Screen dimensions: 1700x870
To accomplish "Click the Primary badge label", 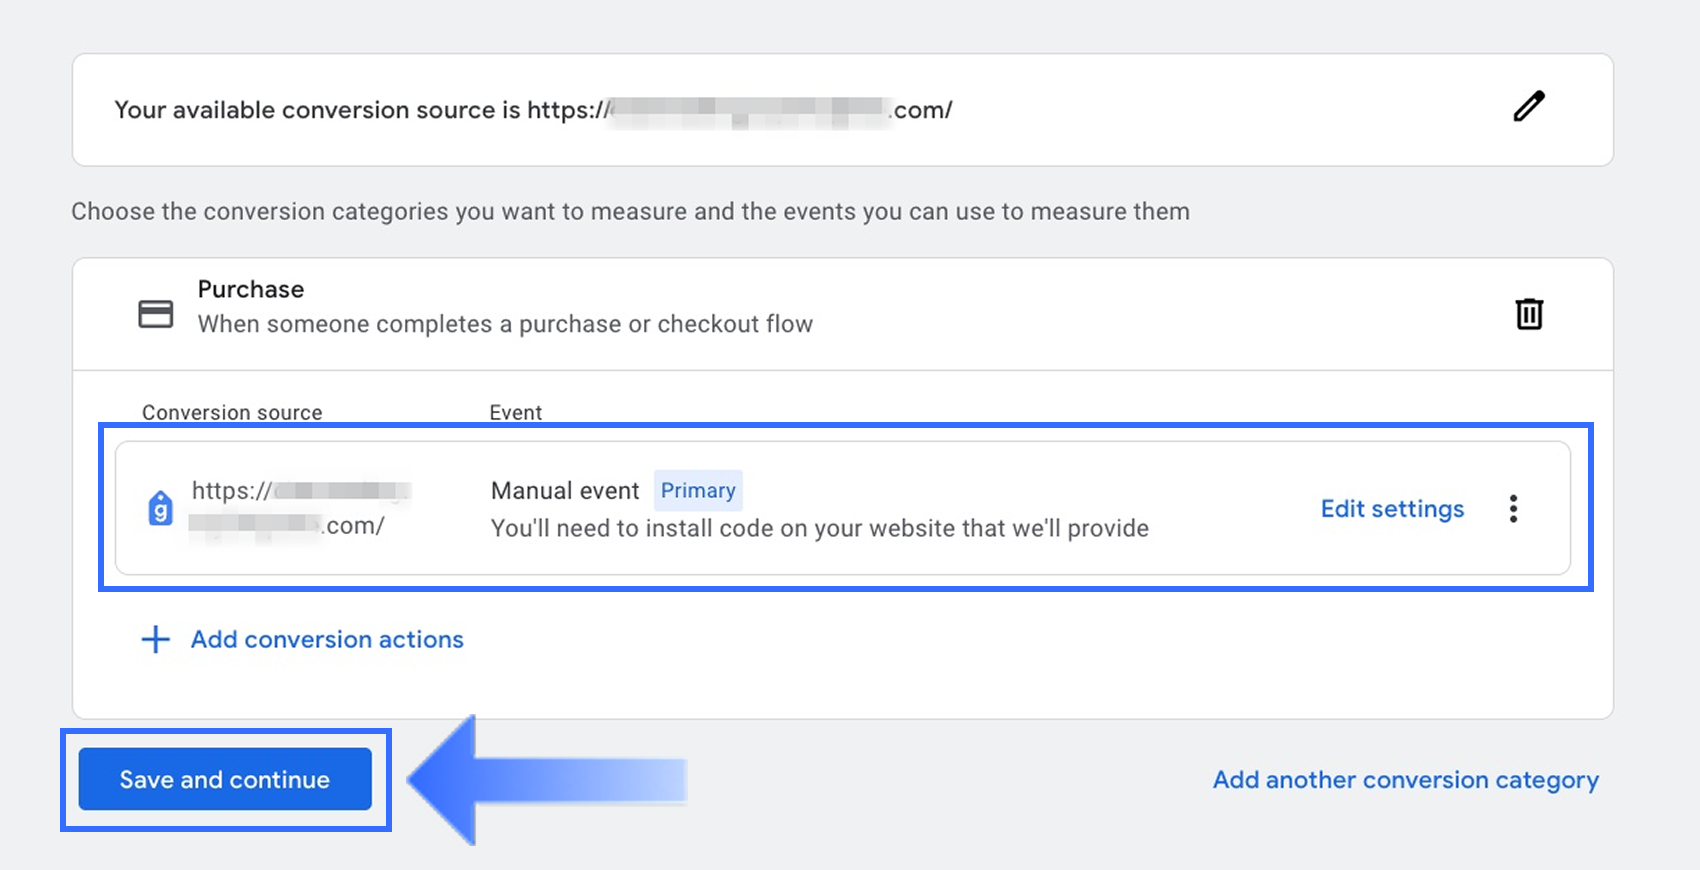I will pyautogui.click(x=698, y=490).
